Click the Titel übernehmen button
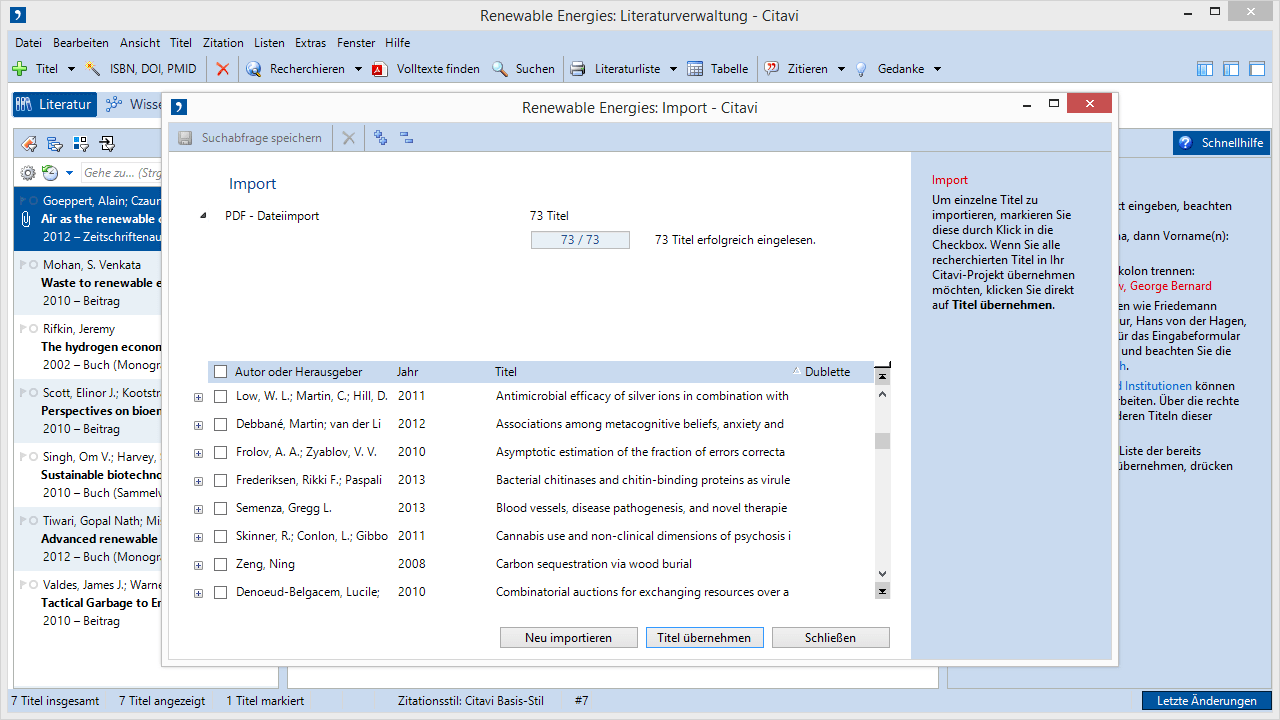The image size is (1280, 720). pos(705,638)
